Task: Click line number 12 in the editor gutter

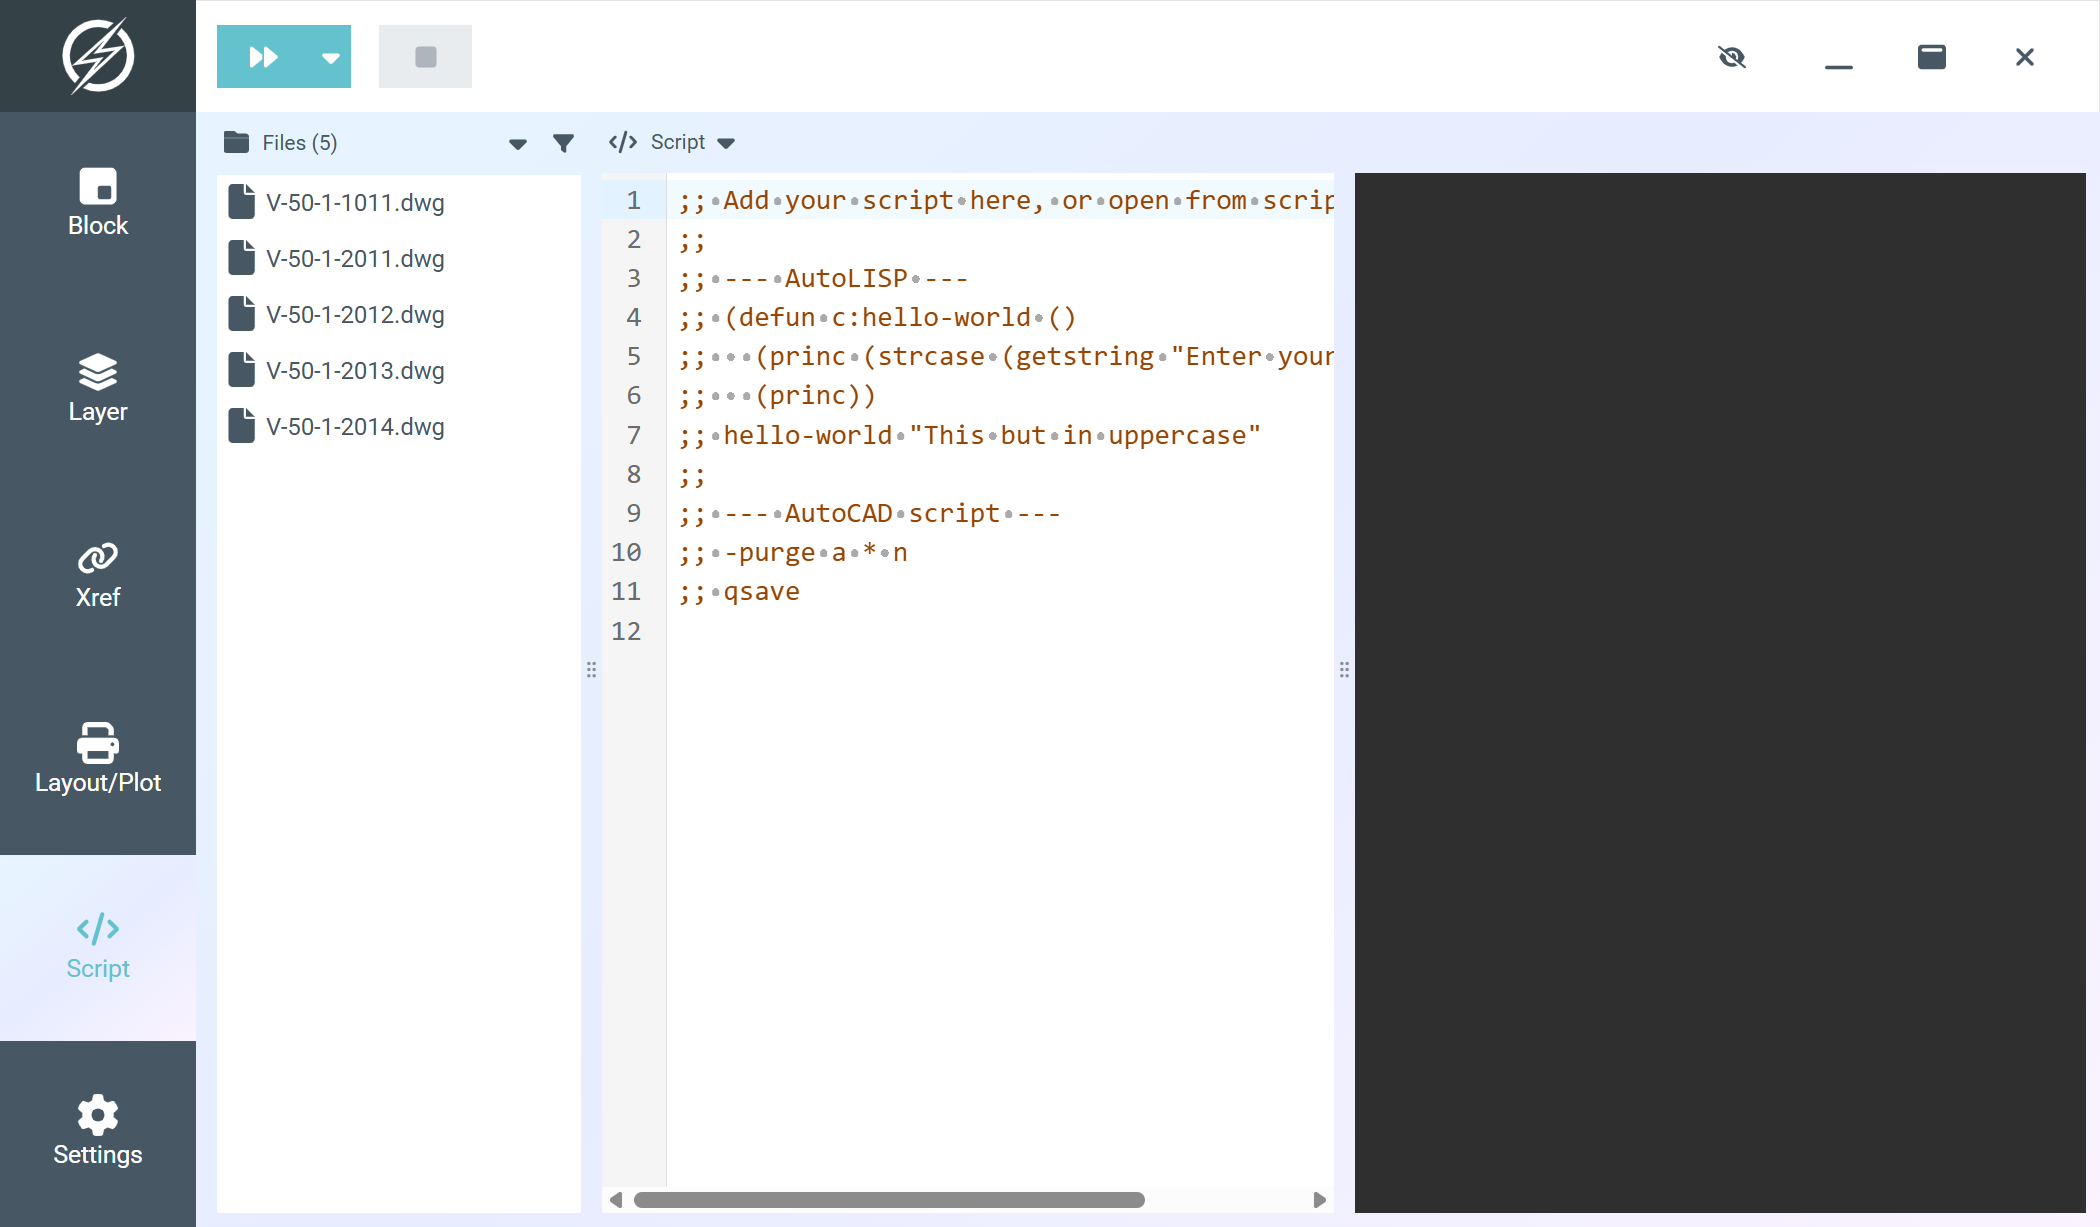Action: pyautogui.click(x=626, y=631)
